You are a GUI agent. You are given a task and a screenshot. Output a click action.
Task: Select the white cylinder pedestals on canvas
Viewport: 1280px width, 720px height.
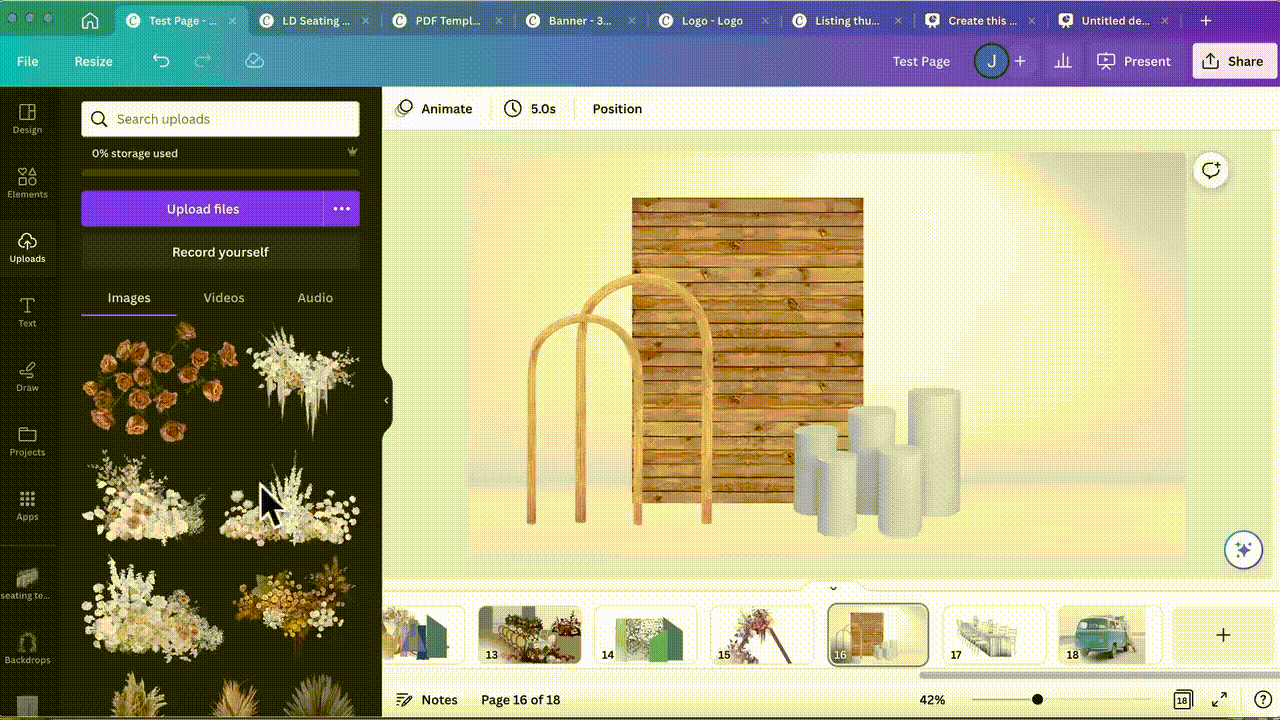(x=878, y=462)
